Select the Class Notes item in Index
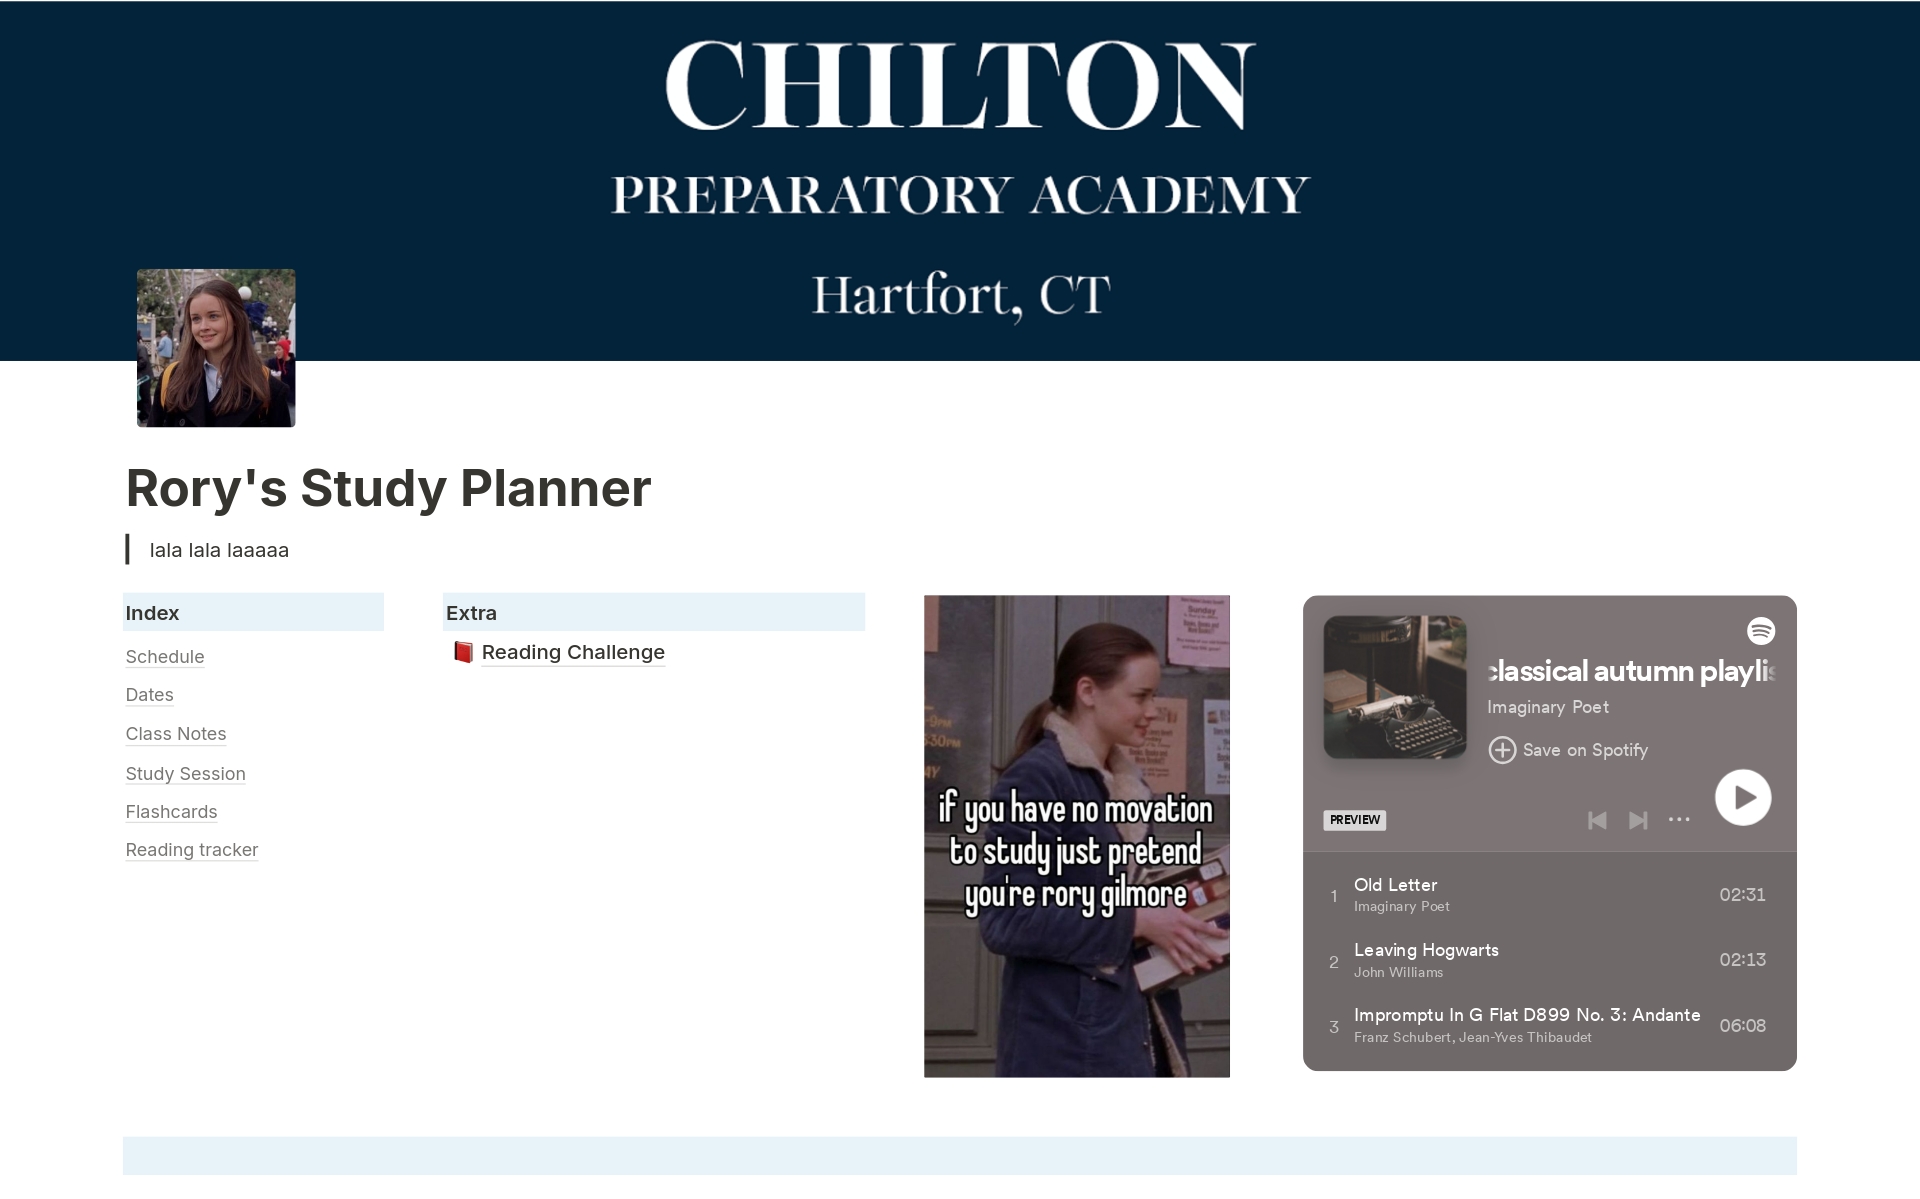 177,733
